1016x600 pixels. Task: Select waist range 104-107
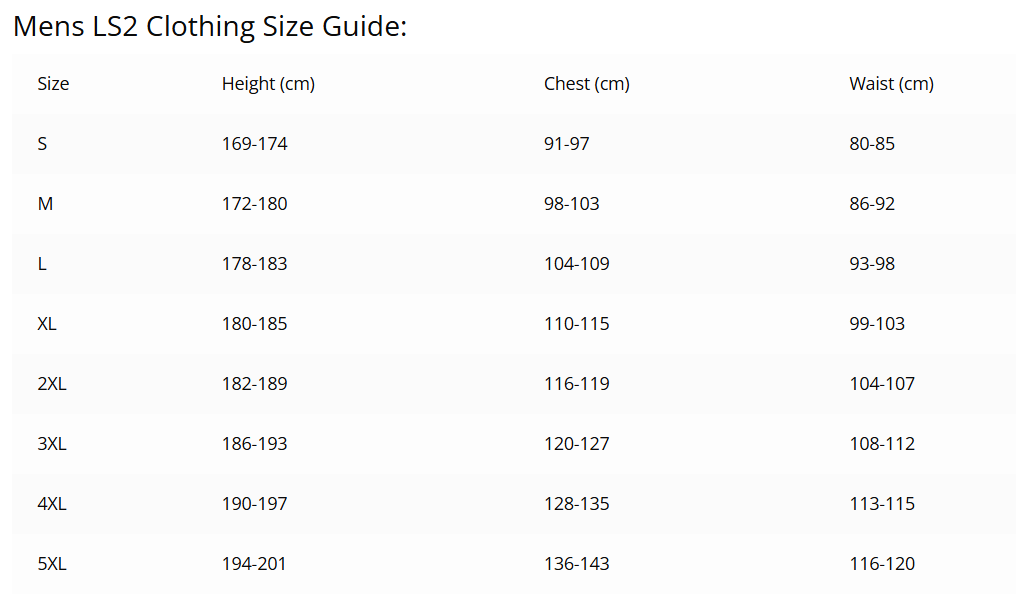tap(882, 384)
